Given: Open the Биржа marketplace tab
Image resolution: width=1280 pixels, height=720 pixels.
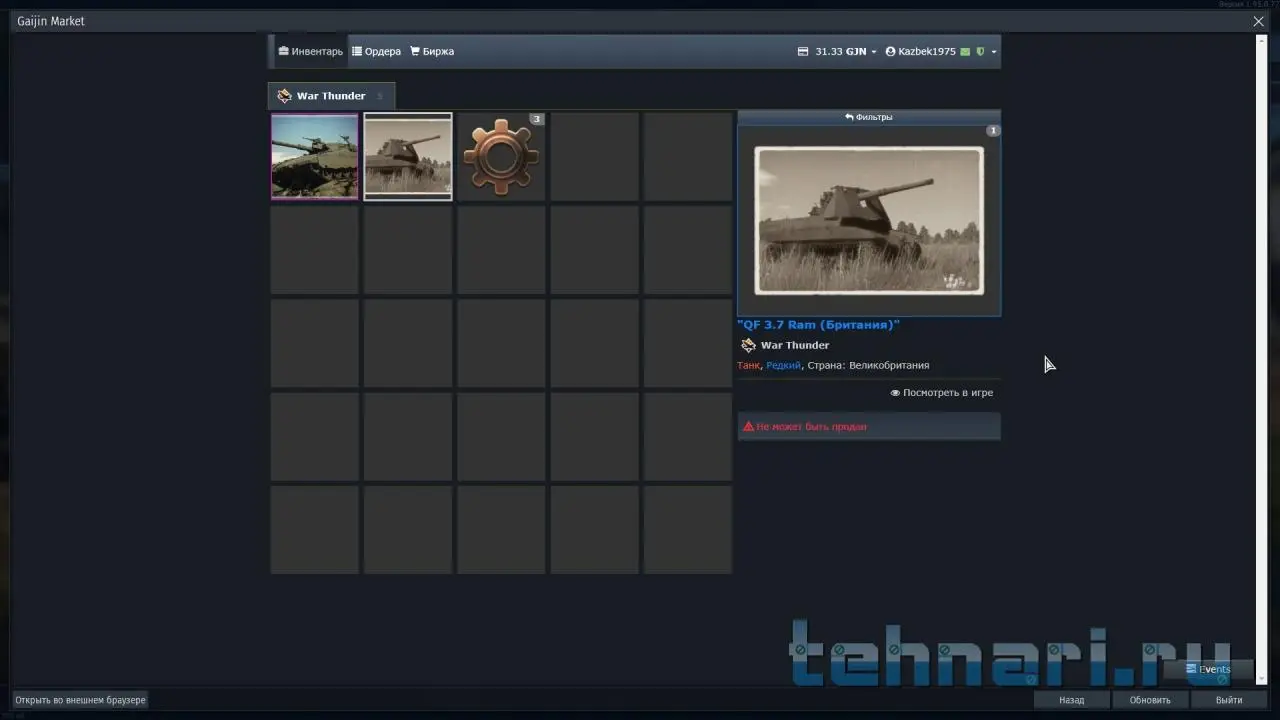Looking at the screenshot, I should click(432, 51).
